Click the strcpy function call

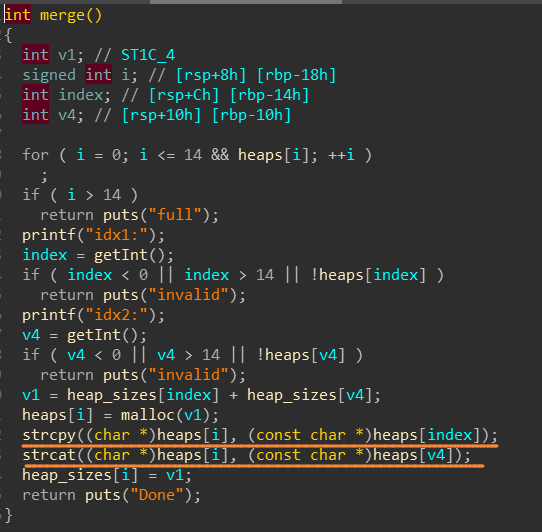49,435
